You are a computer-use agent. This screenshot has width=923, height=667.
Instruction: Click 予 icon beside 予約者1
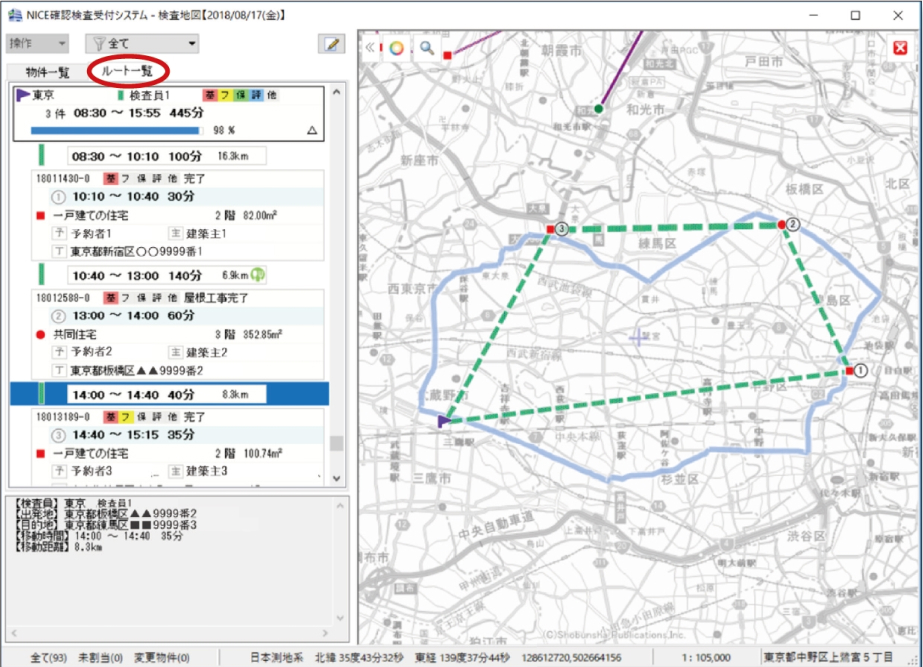(59, 233)
